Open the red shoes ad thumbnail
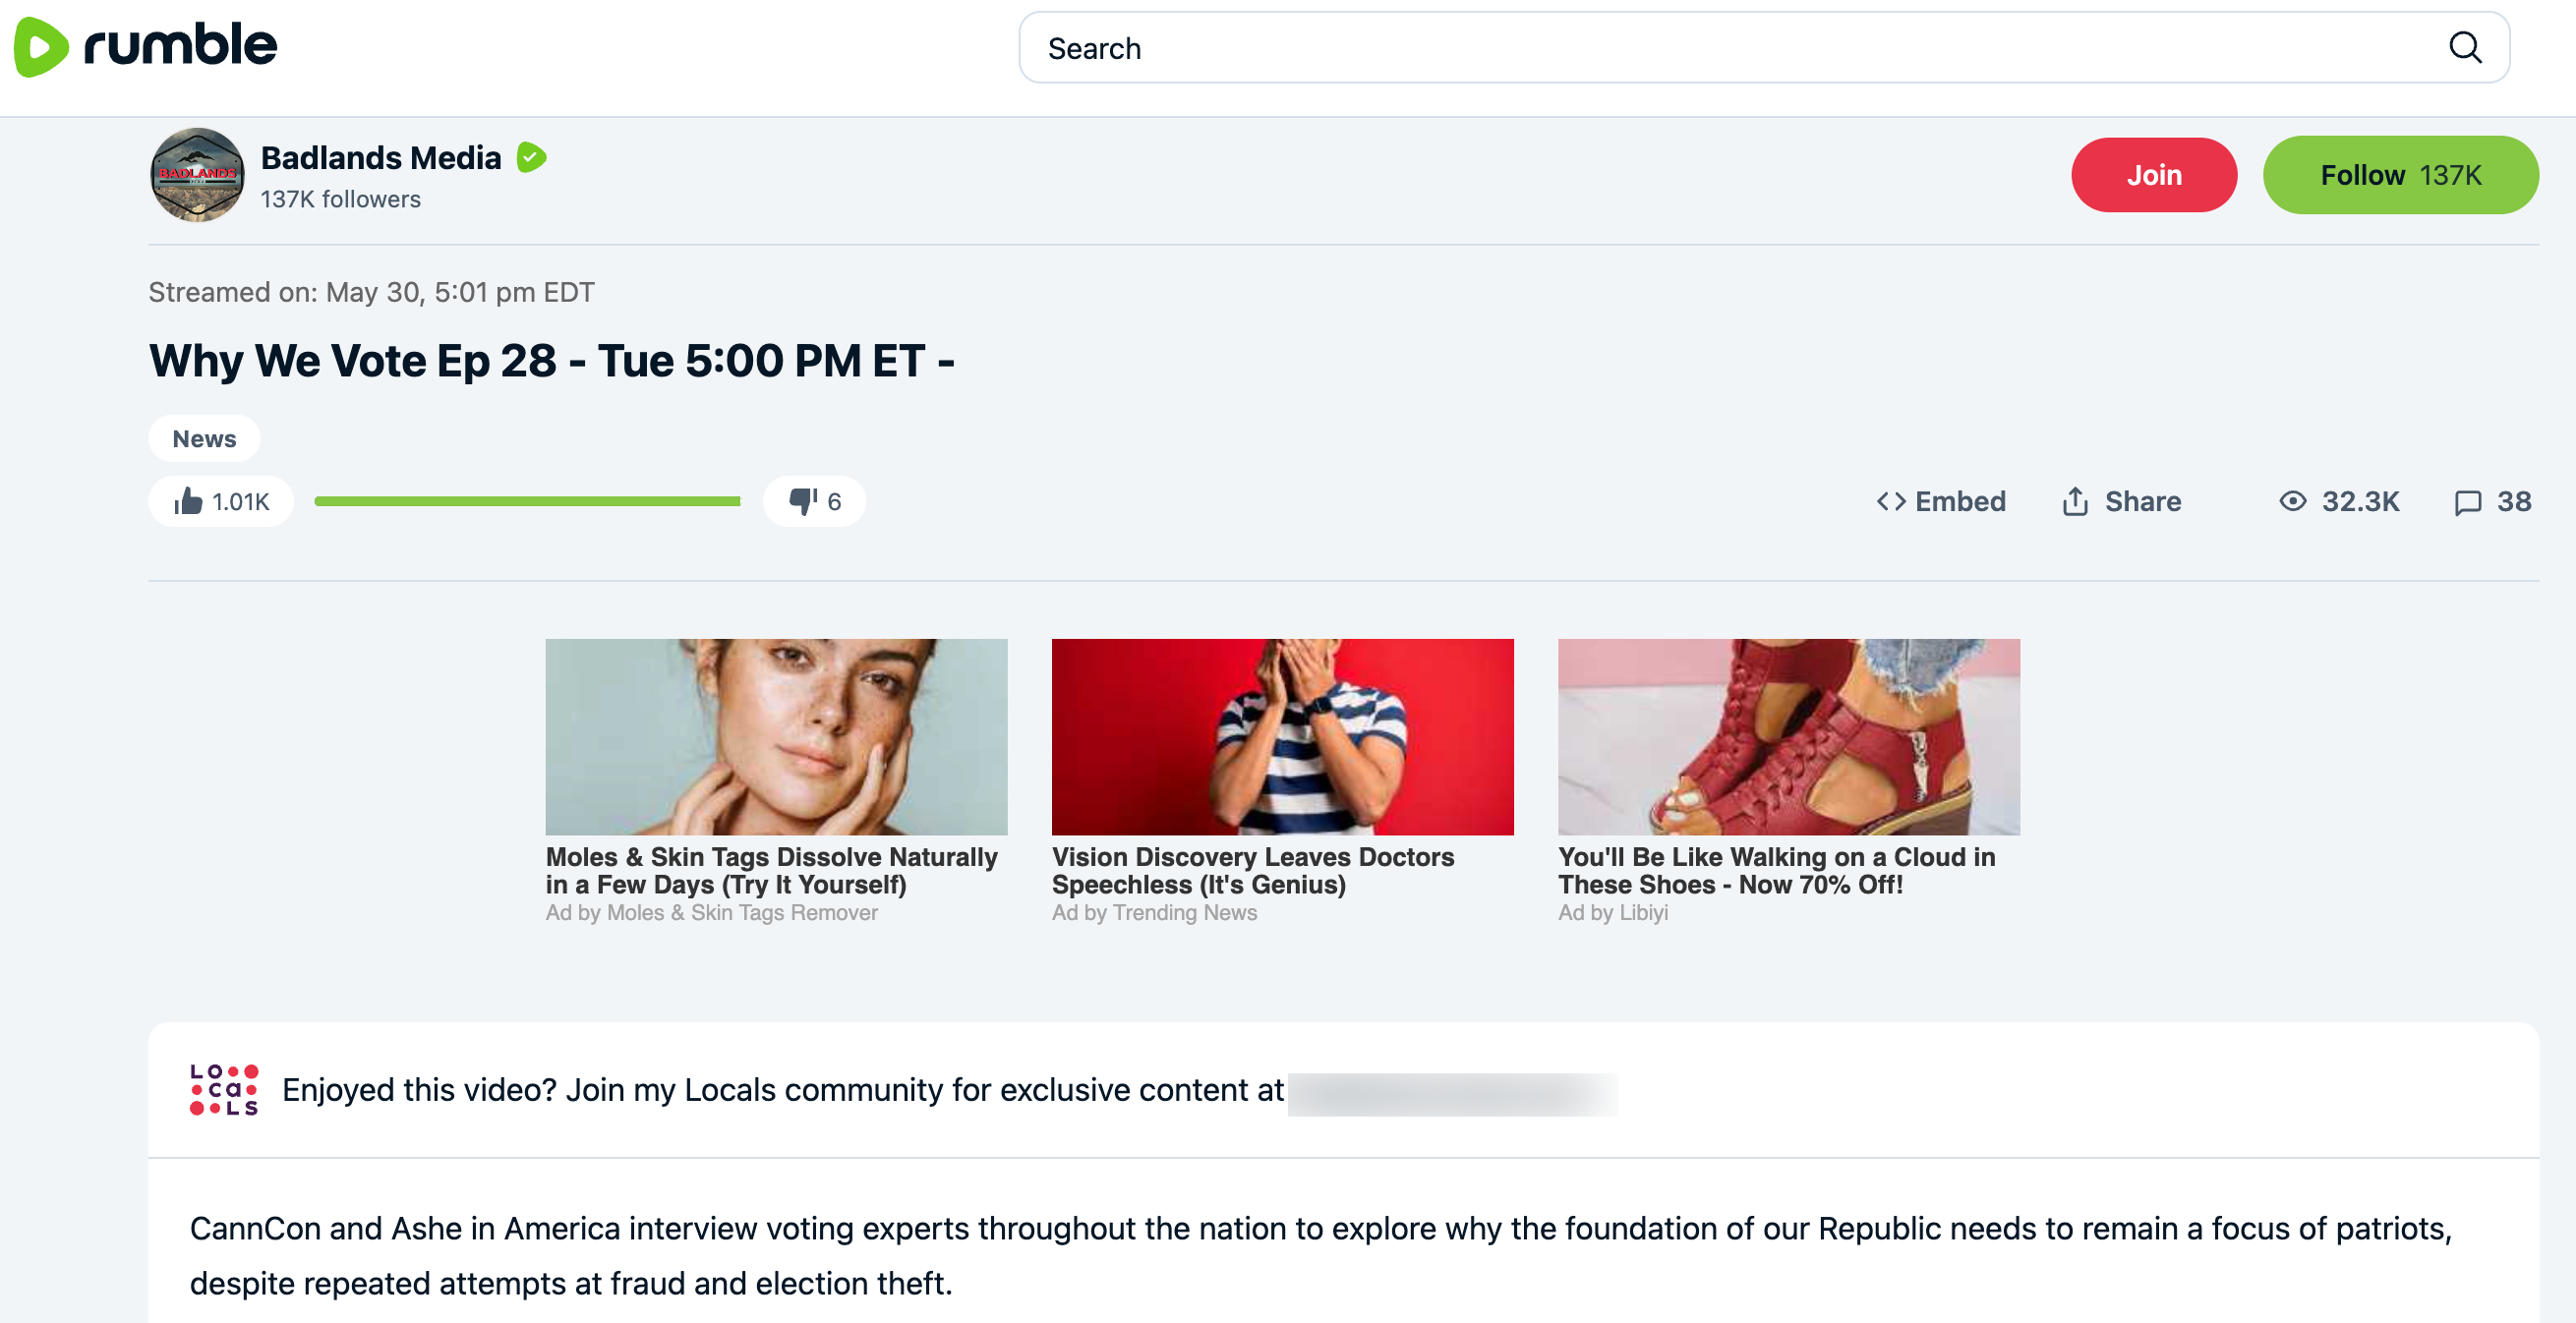This screenshot has width=2576, height=1323. tap(1788, 737)
